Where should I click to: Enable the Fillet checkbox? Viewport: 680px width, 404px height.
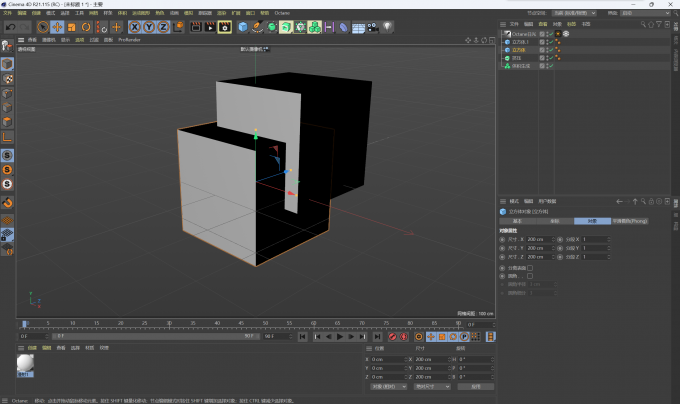tap(530, 276)
